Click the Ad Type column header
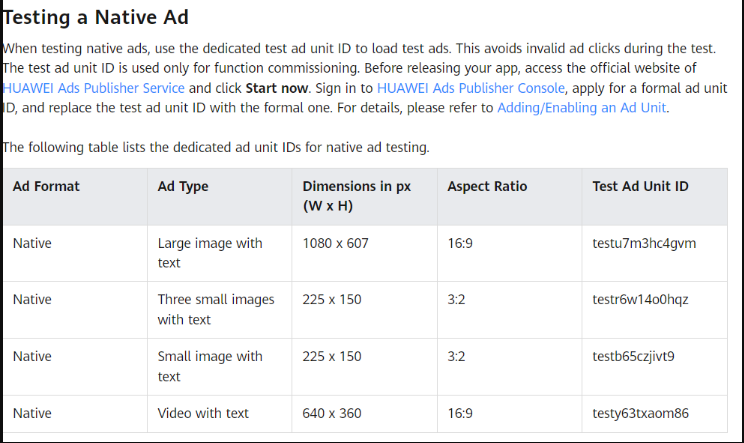 [x=183, y=186]
